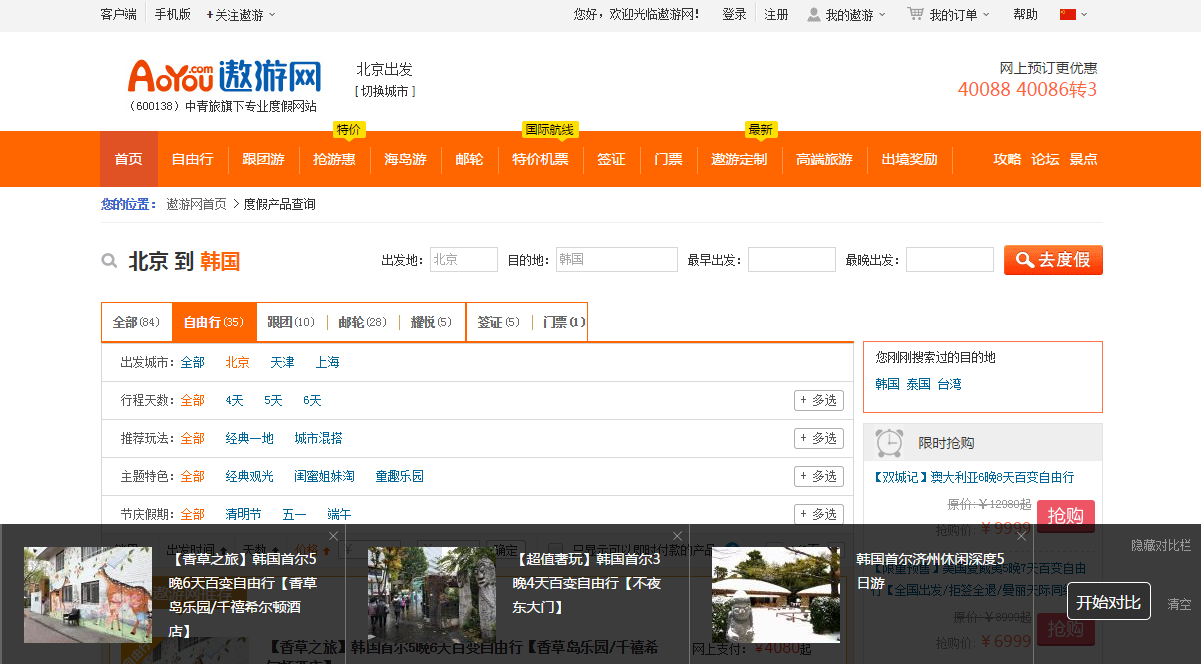Click the 最晚出发 date field
The height and width of the screenshot is (664, 1201).
pyautogui.click(x=950, y=260)
